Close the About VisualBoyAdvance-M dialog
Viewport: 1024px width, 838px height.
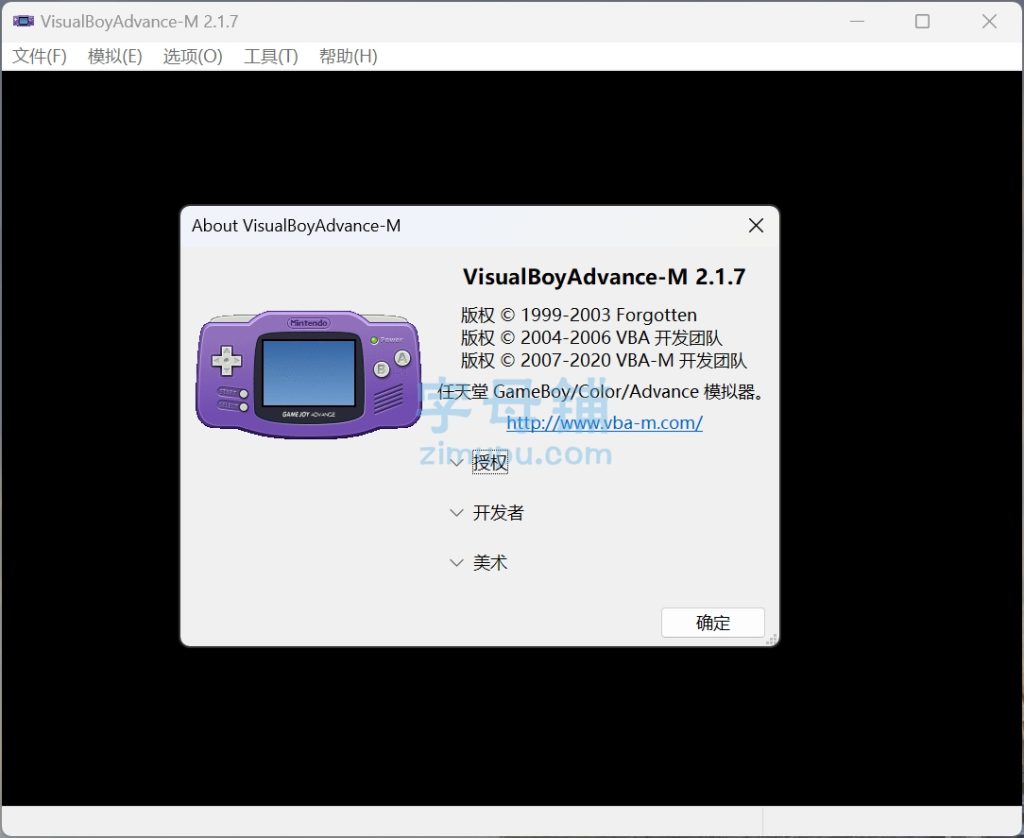pyautogui.click(x=756, y=225)
